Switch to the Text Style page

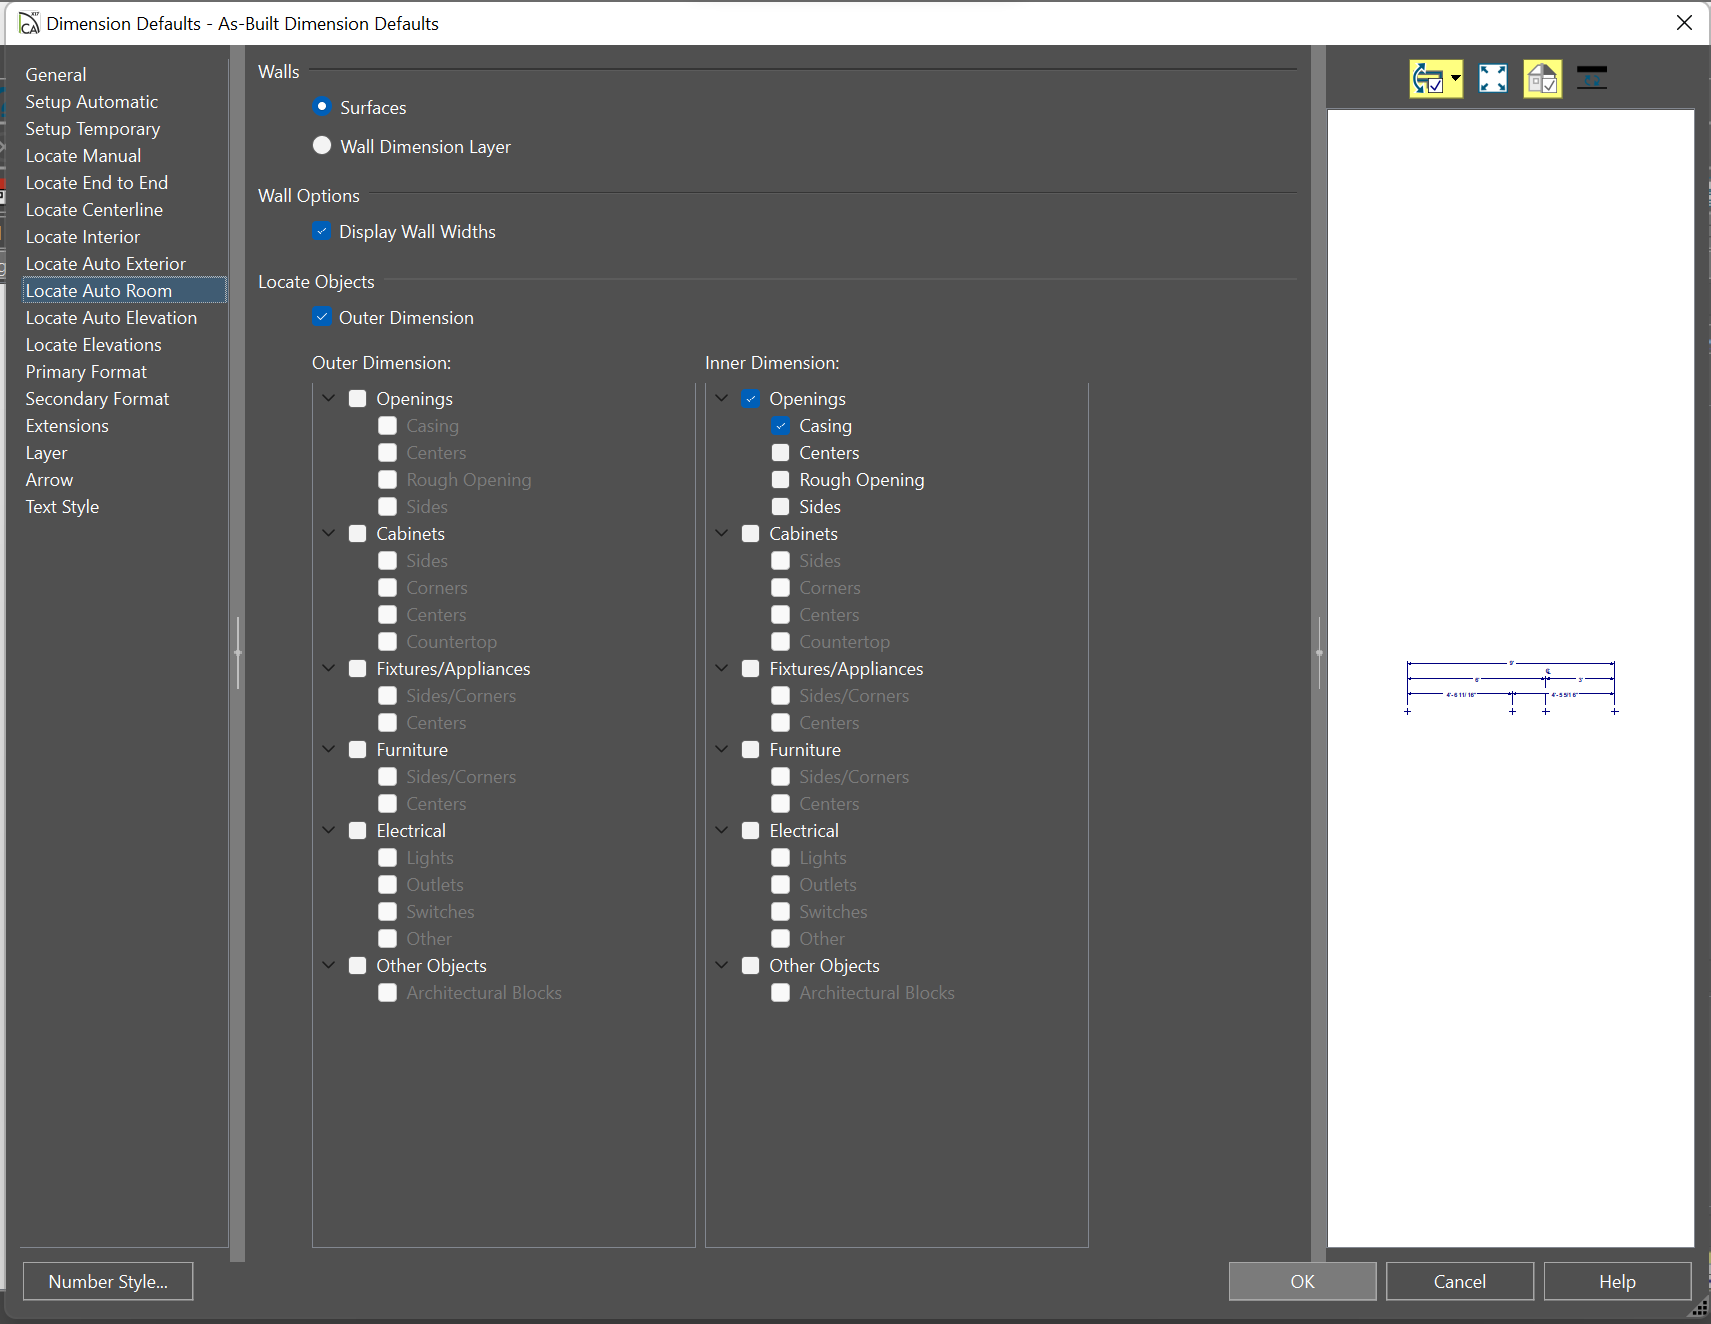coord(62,507)
